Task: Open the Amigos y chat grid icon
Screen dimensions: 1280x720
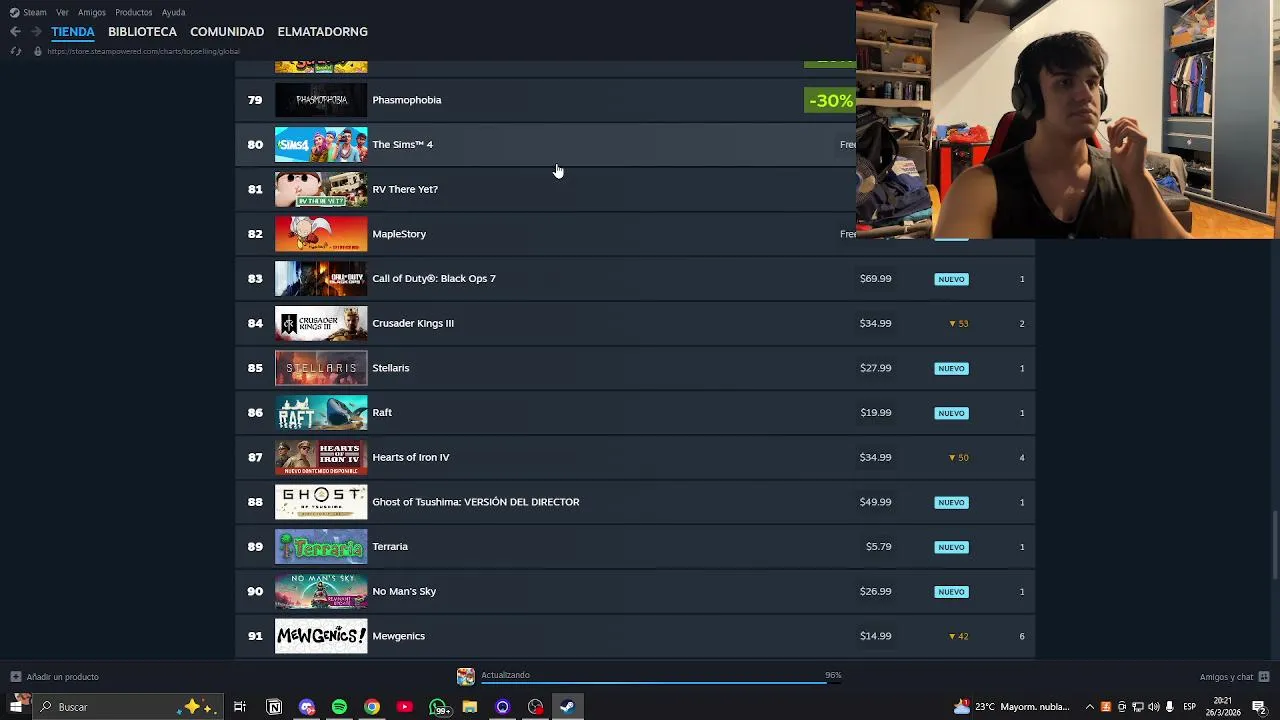Action: (x=1264, y=677)
